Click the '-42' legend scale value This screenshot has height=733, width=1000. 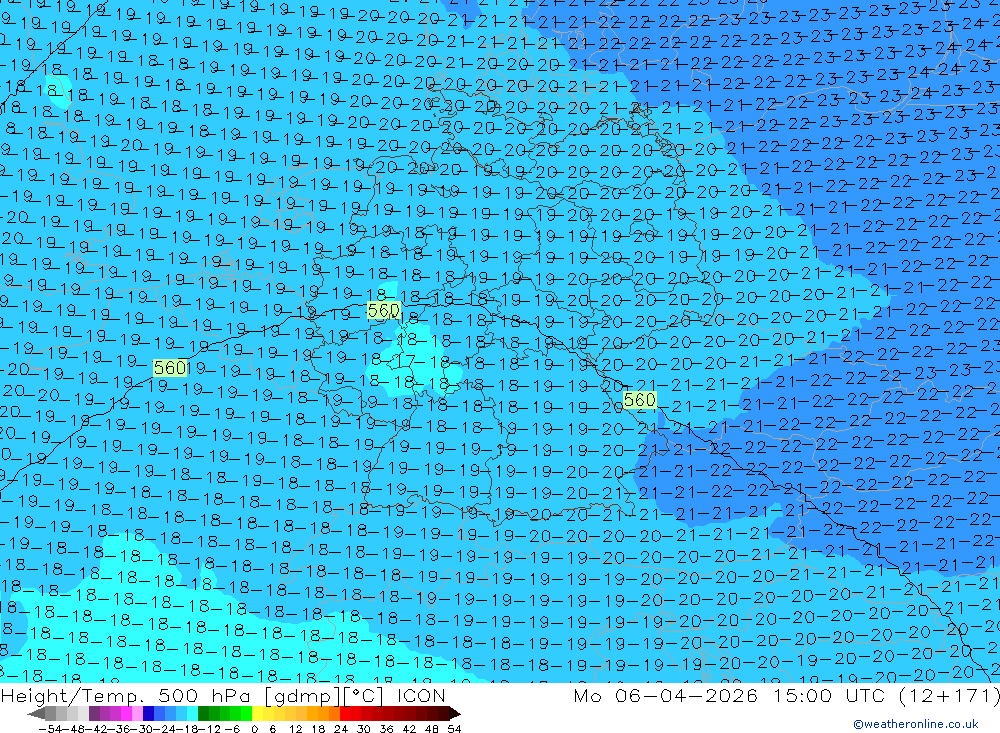tap(97, 729)
